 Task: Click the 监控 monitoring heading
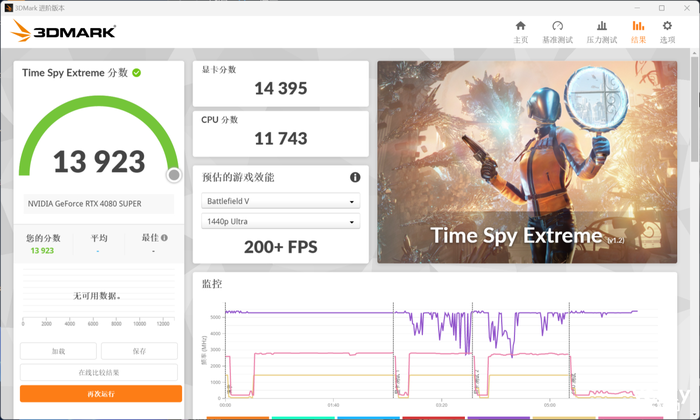click(212, 284)
